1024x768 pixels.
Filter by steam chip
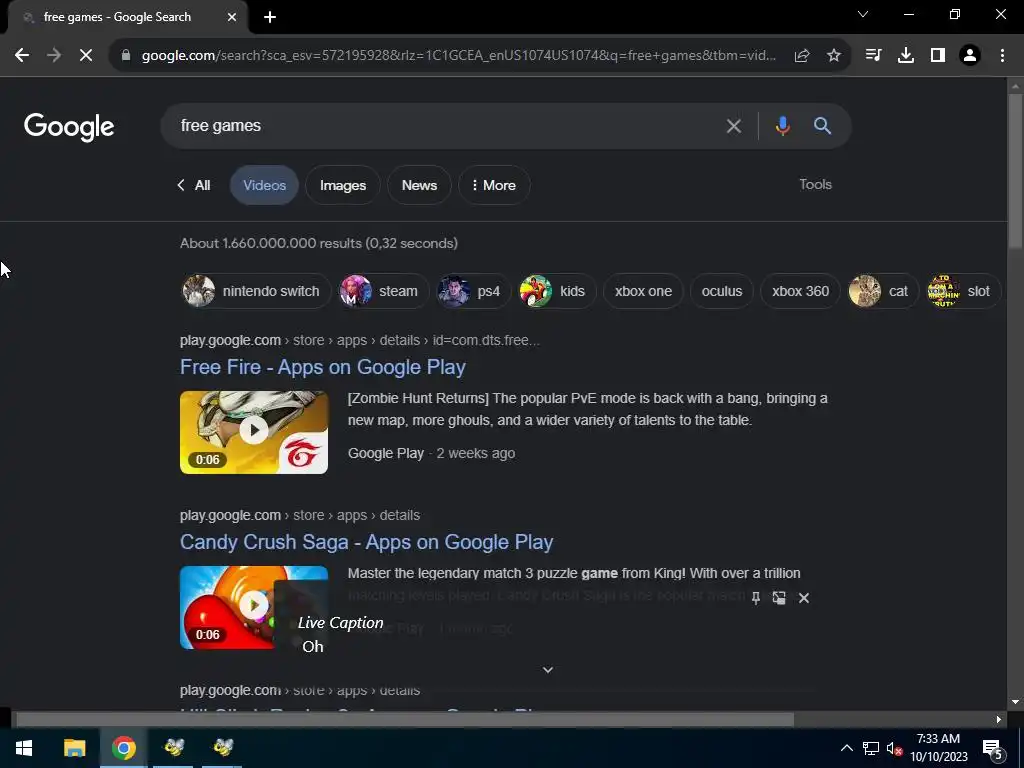click(383, 291)
